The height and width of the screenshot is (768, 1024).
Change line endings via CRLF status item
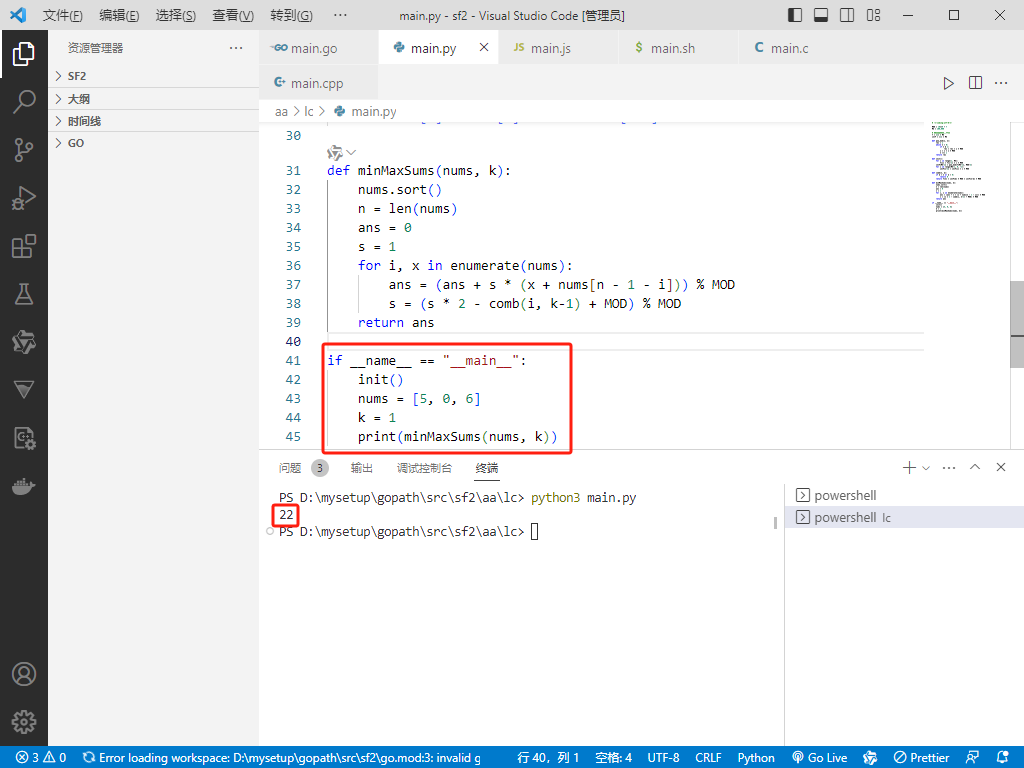pyautogui.click(x=708, y=758)
